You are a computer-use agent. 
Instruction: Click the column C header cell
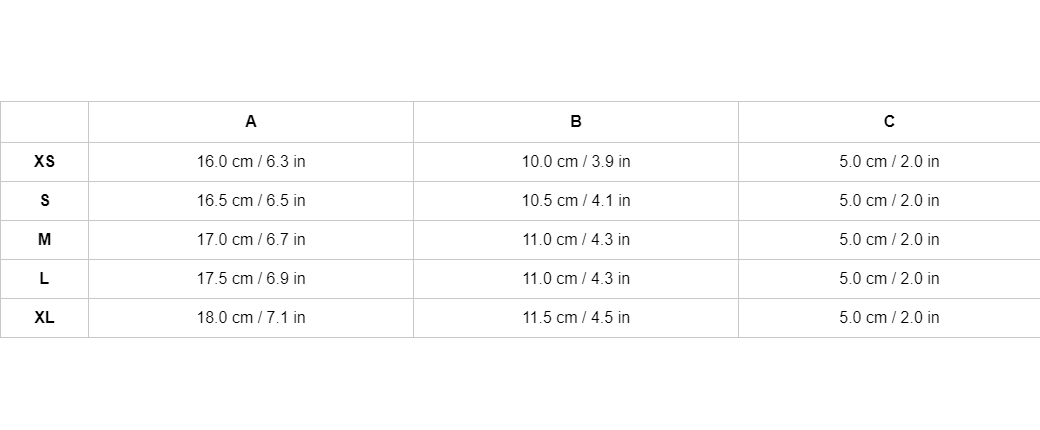[889, 122]
